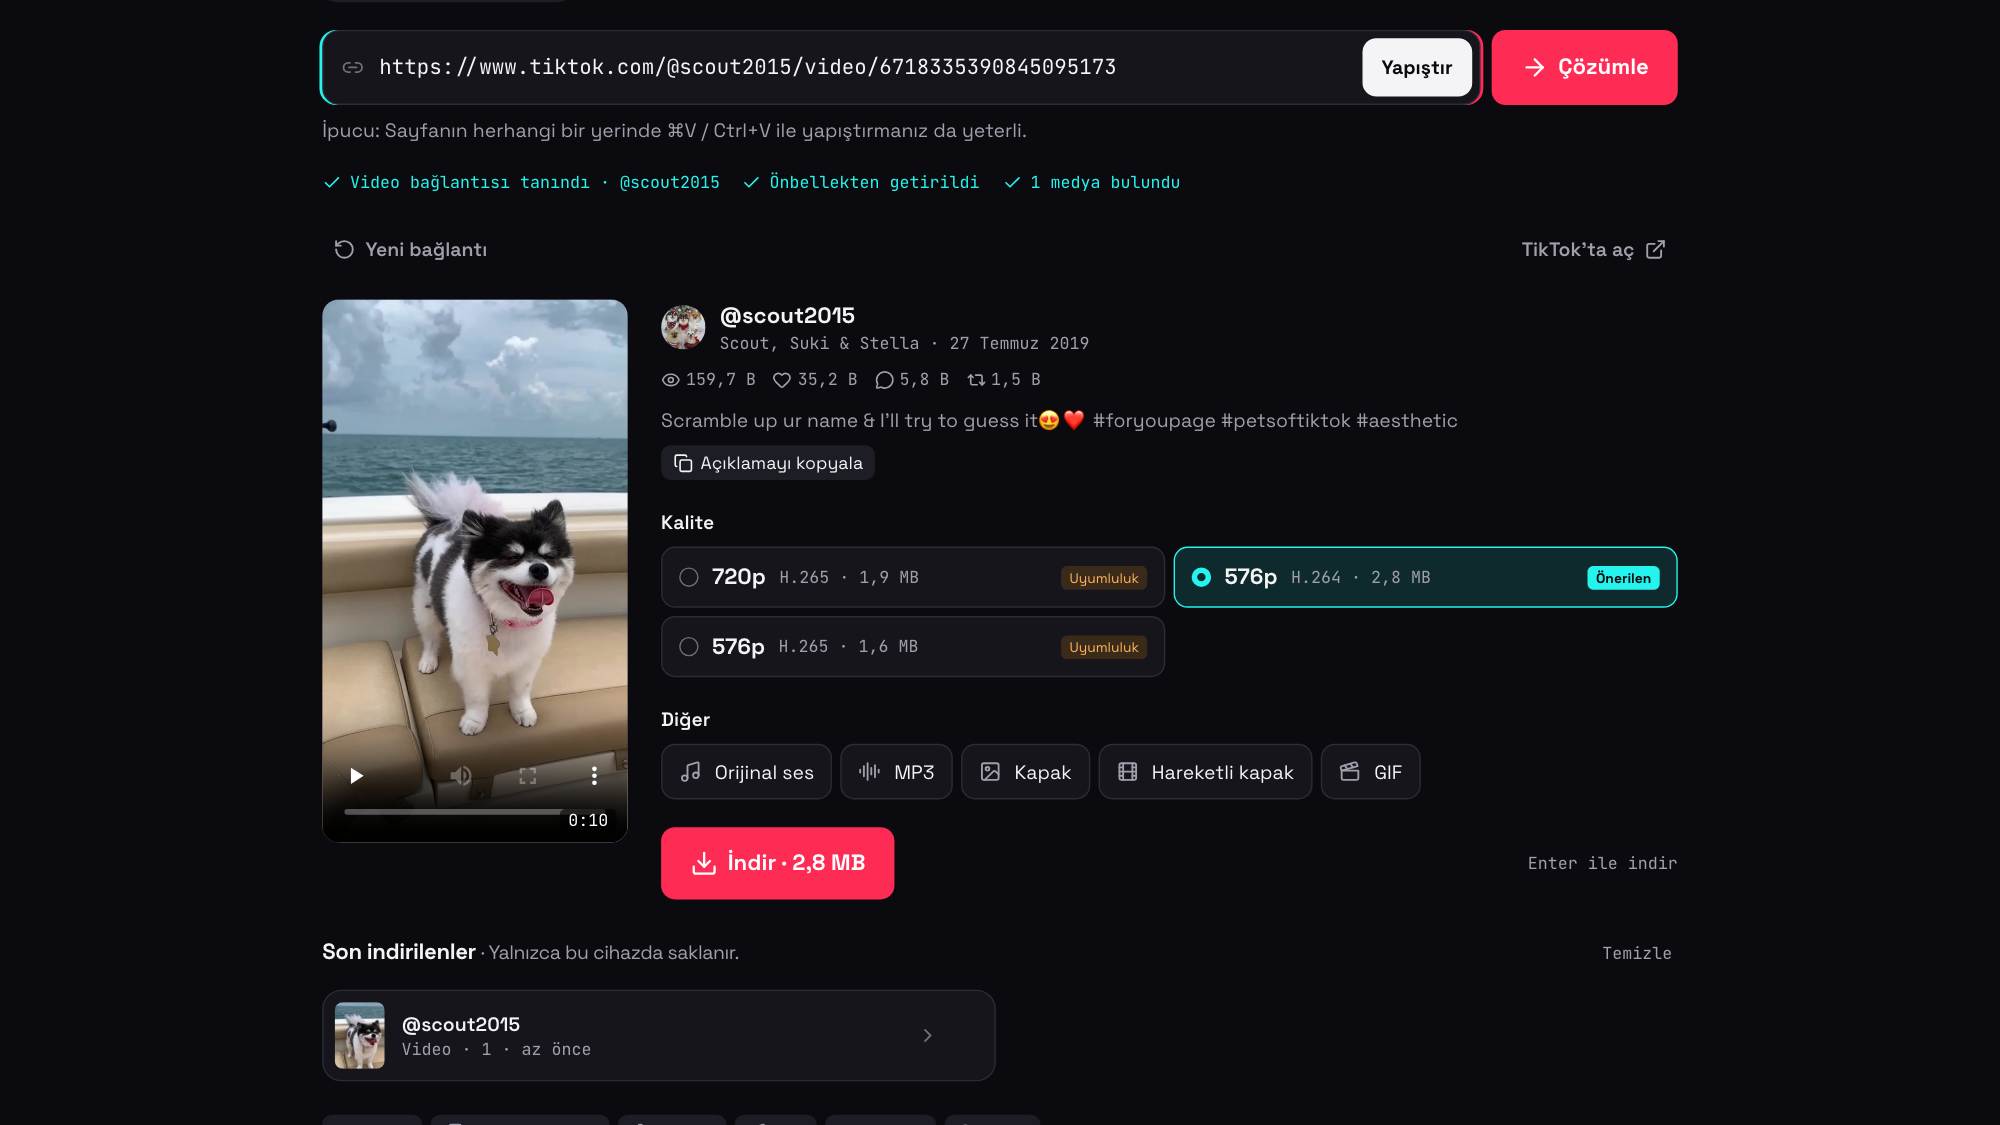This screenshot has height=1125, width=2000.
Task: Click the #petsoftiktok hashtag text
Action: pos(1285,421)
